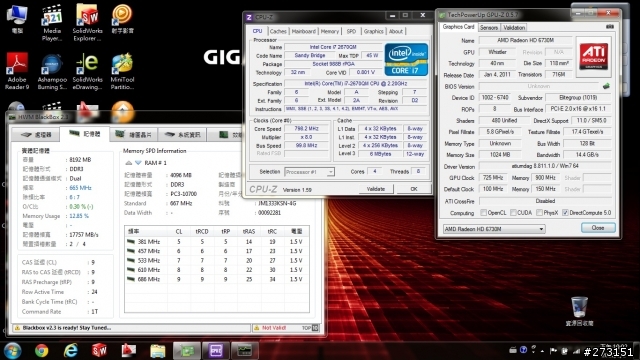The height and width of the screenshot is (360, 640).
Task: Click the ATI Radeon logo in GPU-Z
Action: click(594, 57)
